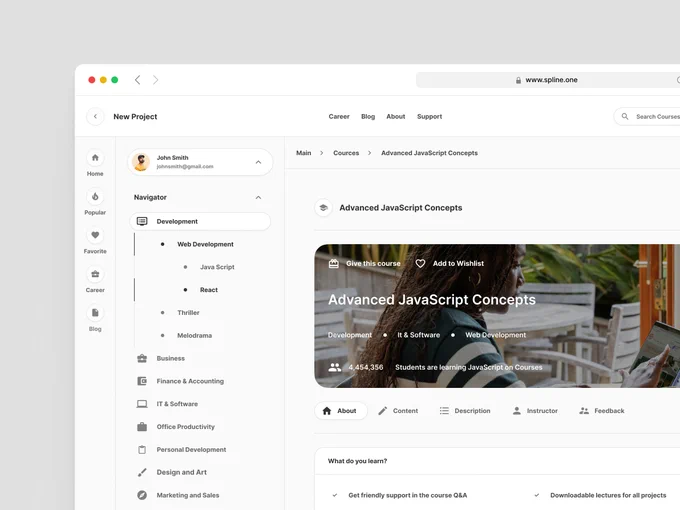Click the www.spline.one address bar

click(548, 80)
